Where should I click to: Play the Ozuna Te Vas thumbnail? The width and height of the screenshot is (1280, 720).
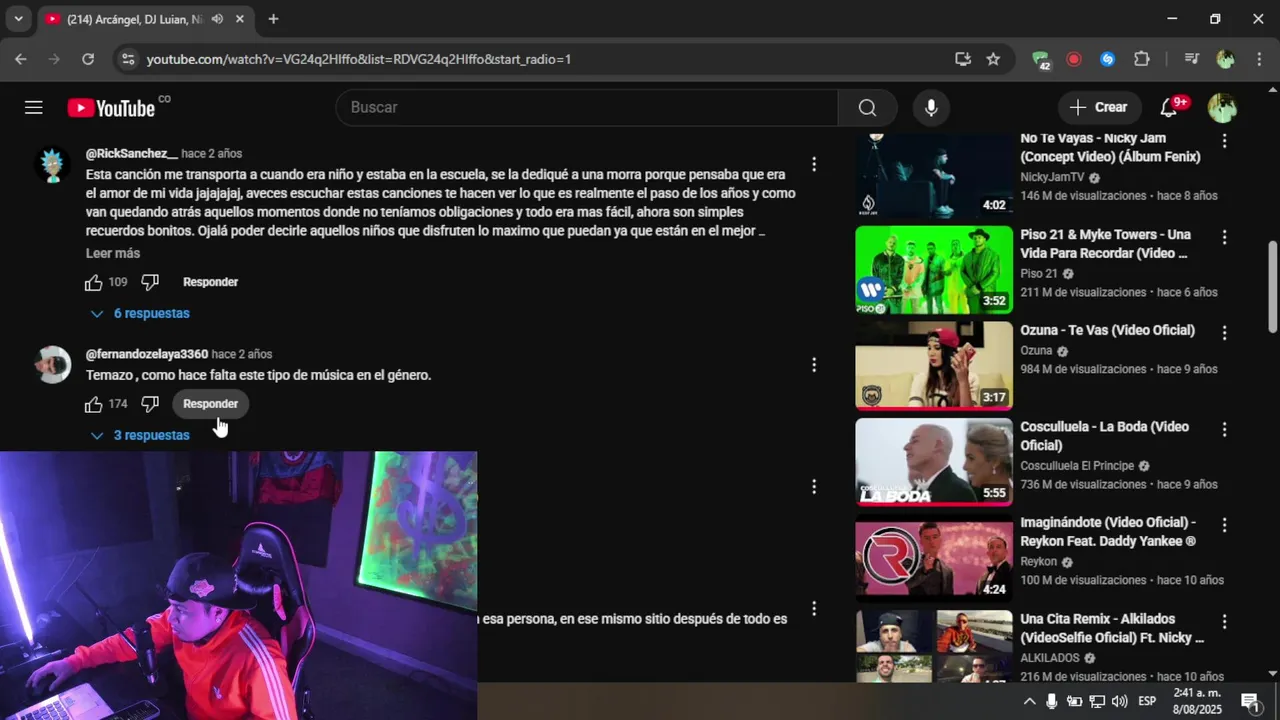934,366
